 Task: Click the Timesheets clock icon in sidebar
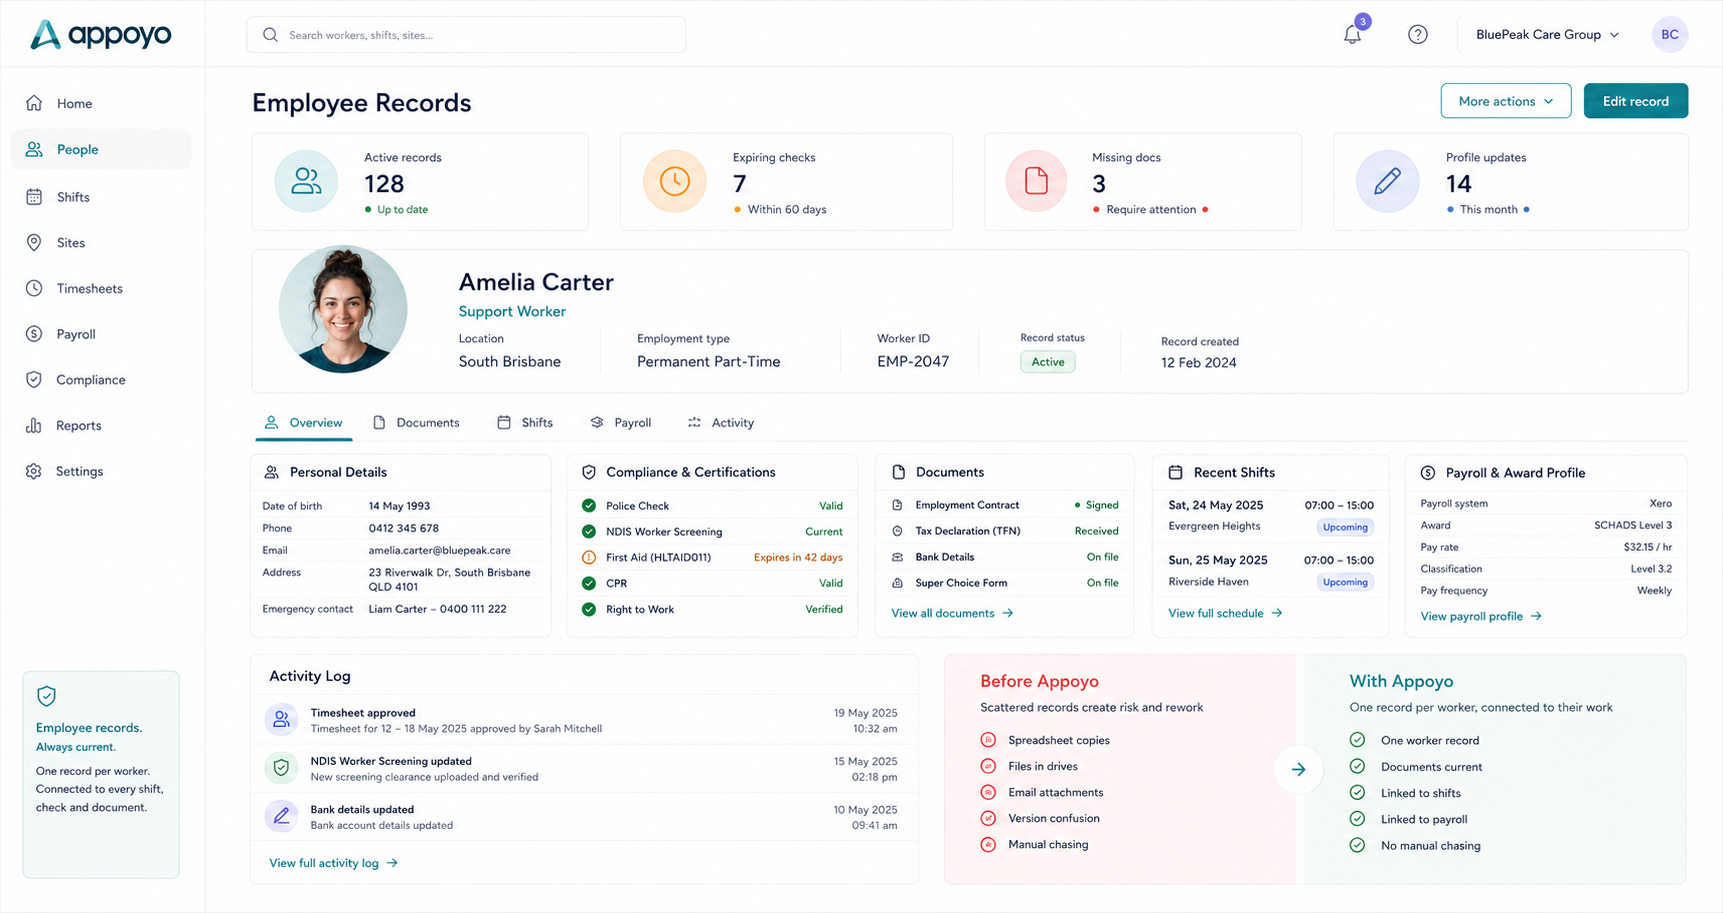pos(34,288)
